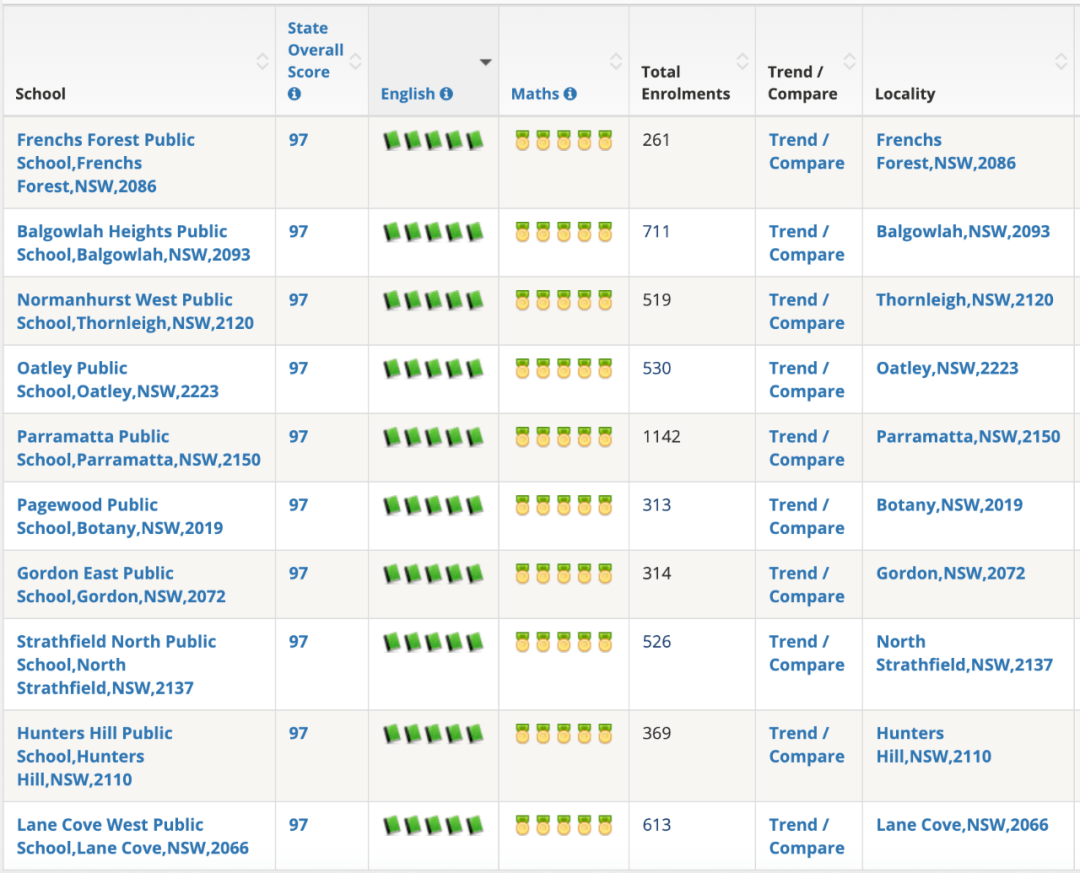Click enrolment value 1142

click(661, 436)
